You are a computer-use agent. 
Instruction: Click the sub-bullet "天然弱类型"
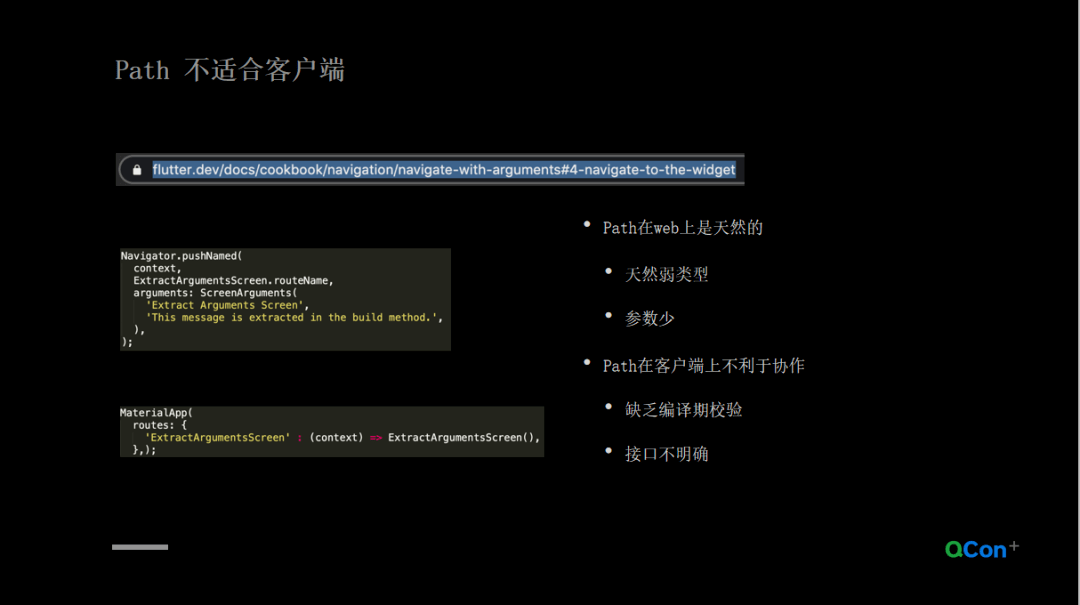pyautogui.click(x=666, y=274)
